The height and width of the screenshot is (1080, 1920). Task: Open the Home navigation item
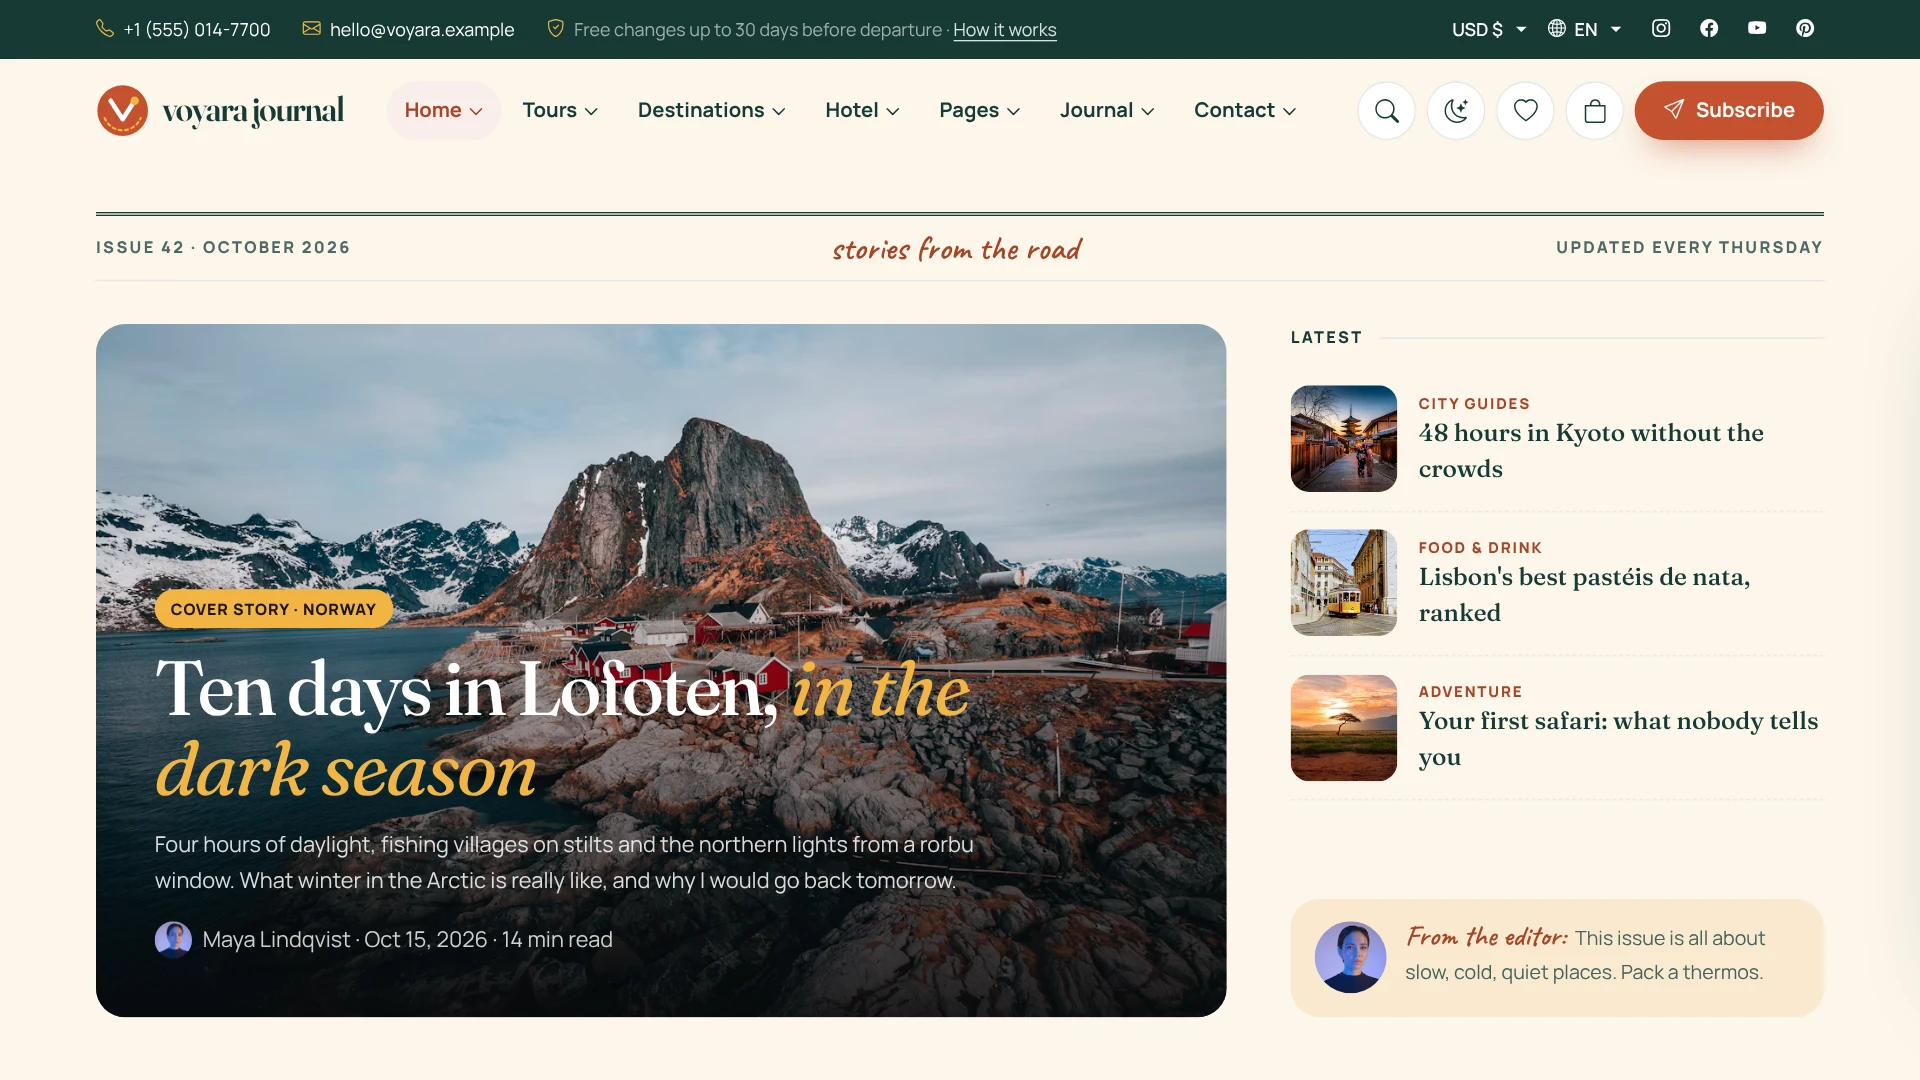(x=443, y=110)
